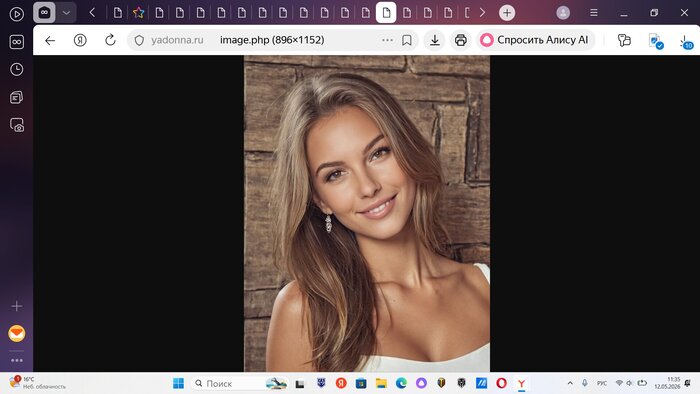Save the page with the download arrow icon
700x394 pixels.
click(x=434, y=40)
